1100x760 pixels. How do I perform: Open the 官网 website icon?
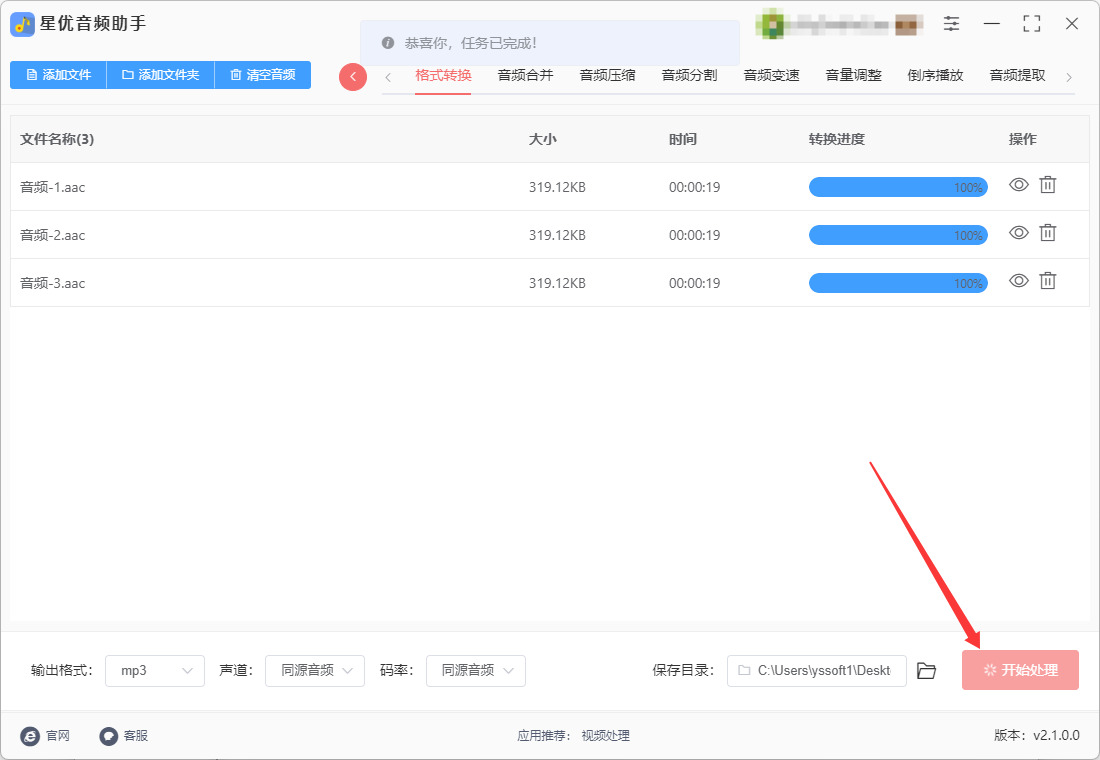point(30,735)
